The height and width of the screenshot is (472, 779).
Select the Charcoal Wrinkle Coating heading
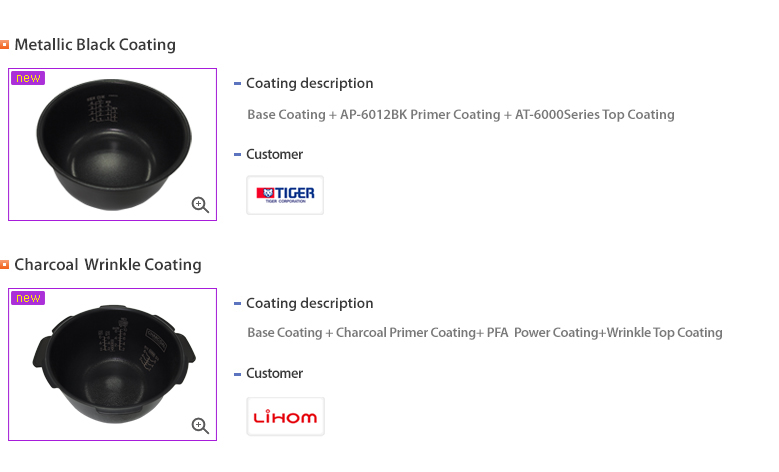click(x=108, y=265)
